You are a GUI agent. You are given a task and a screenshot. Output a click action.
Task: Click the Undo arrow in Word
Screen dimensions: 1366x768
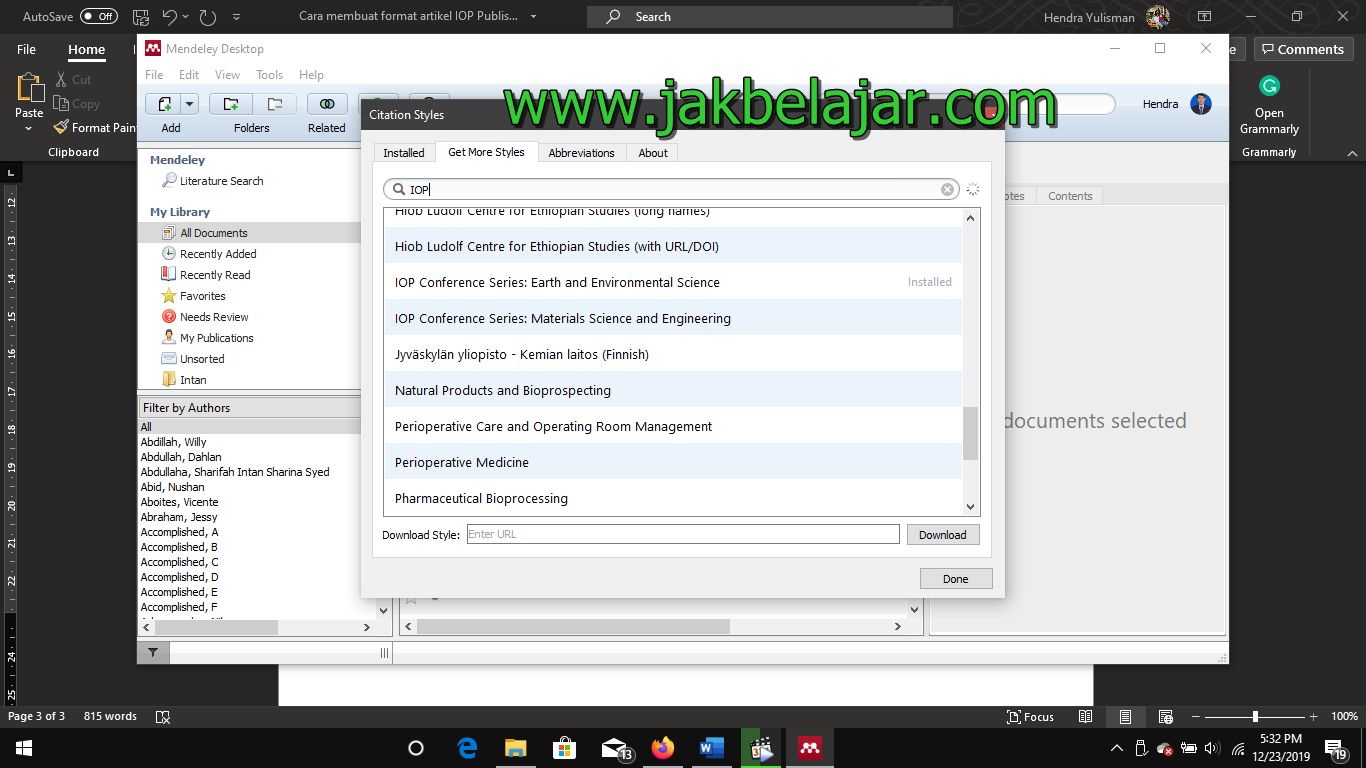click(x=169, y=17)
